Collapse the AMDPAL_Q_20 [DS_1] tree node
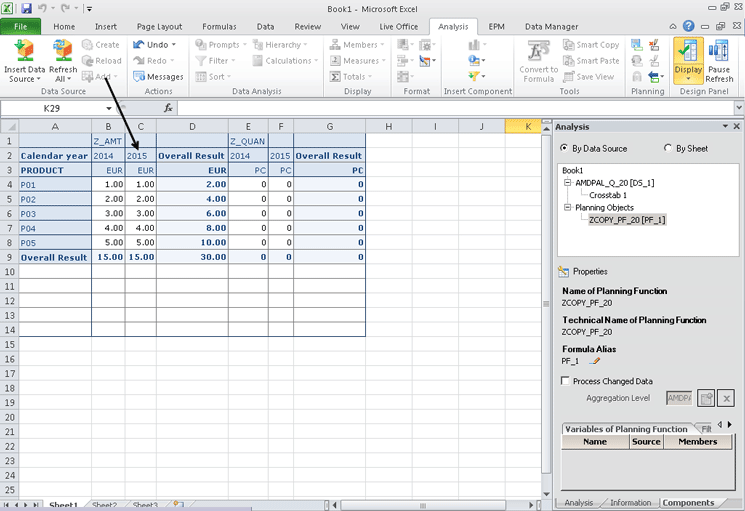The height and width of the screenshot is (511, 745). (567, 183)
